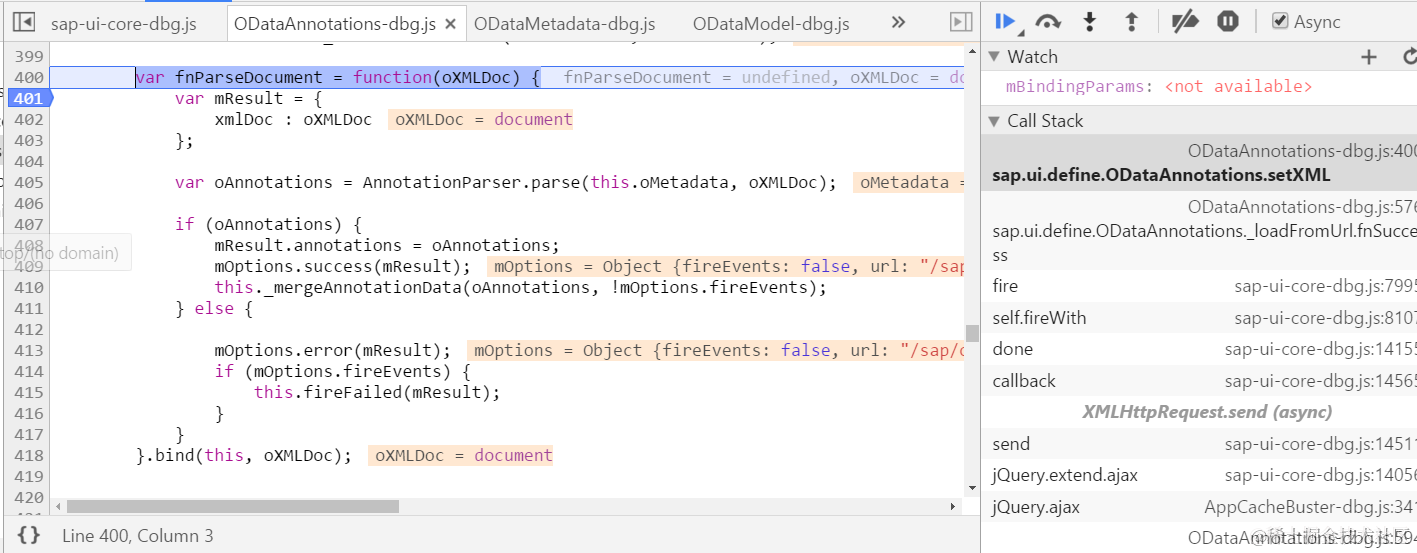Select jQuery.ajax call stack frame
Viewport: 1417px width, 553px height.
[1199, 507]
